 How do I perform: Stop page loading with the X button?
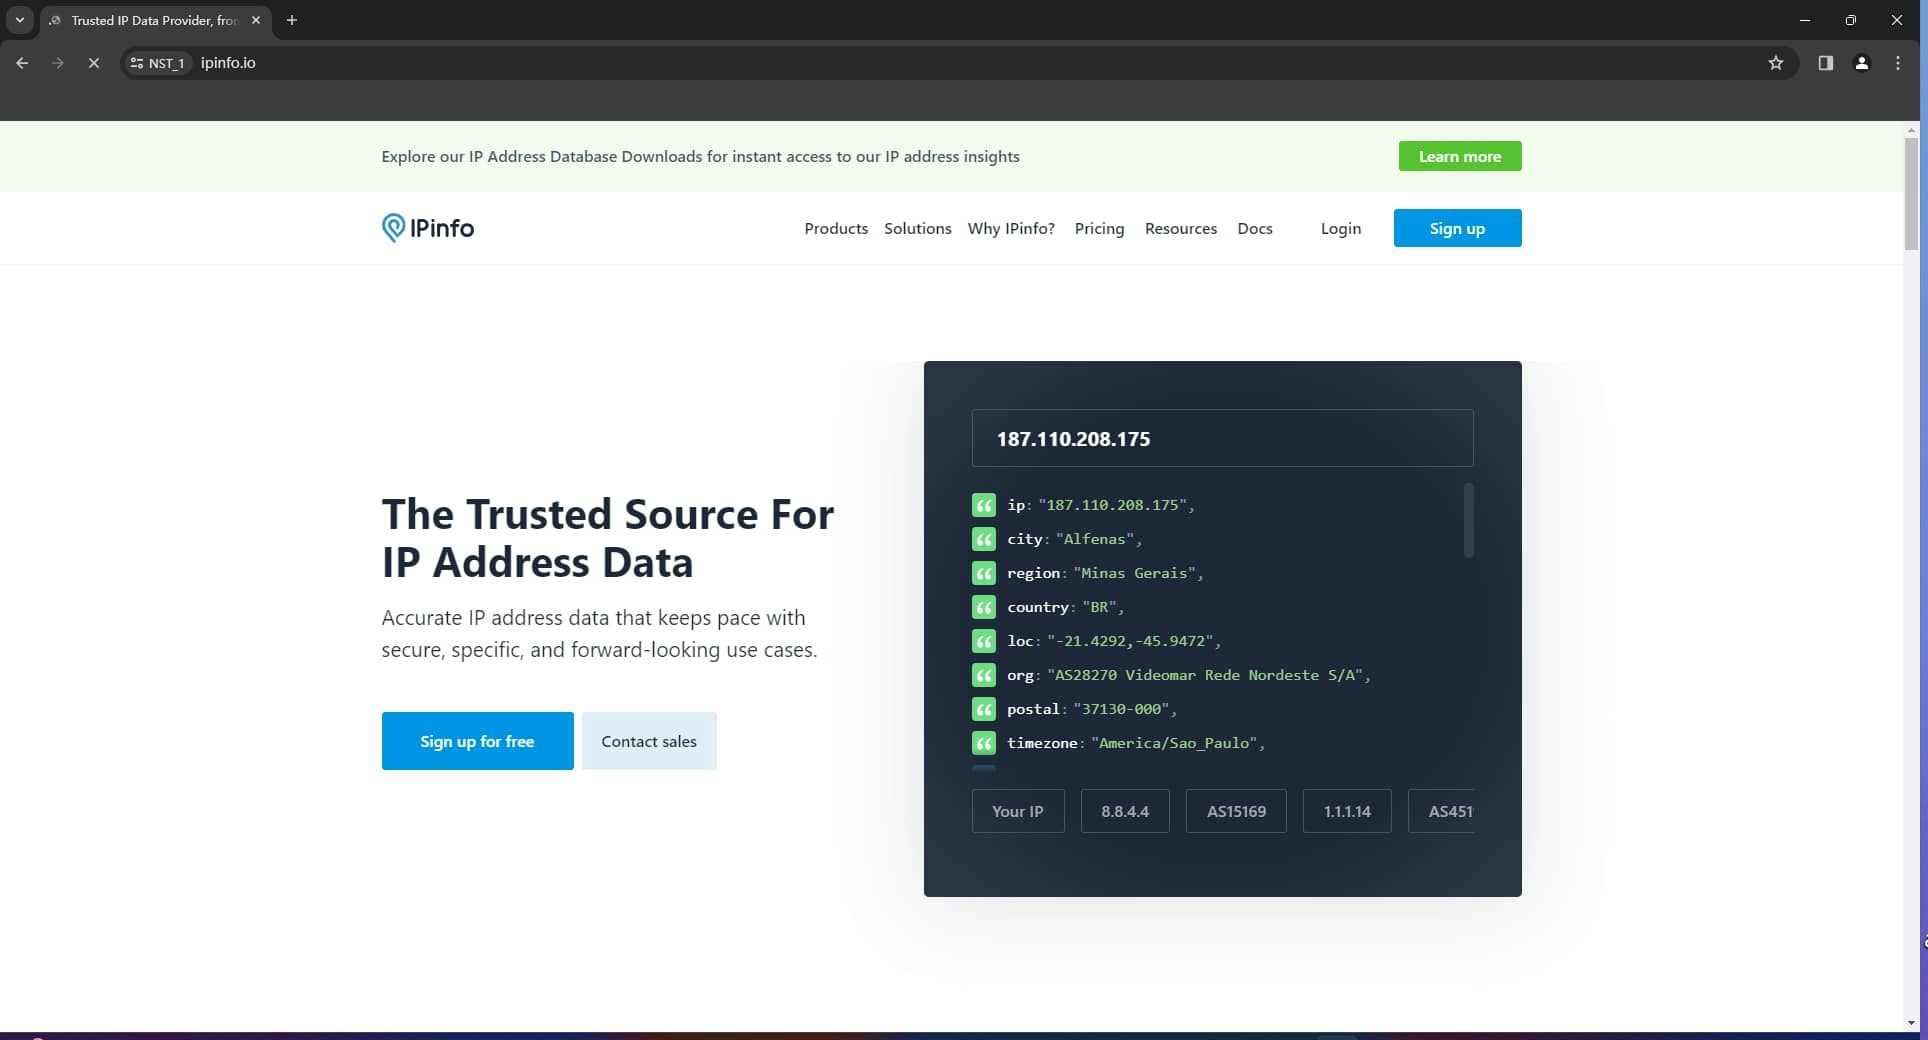94,63
